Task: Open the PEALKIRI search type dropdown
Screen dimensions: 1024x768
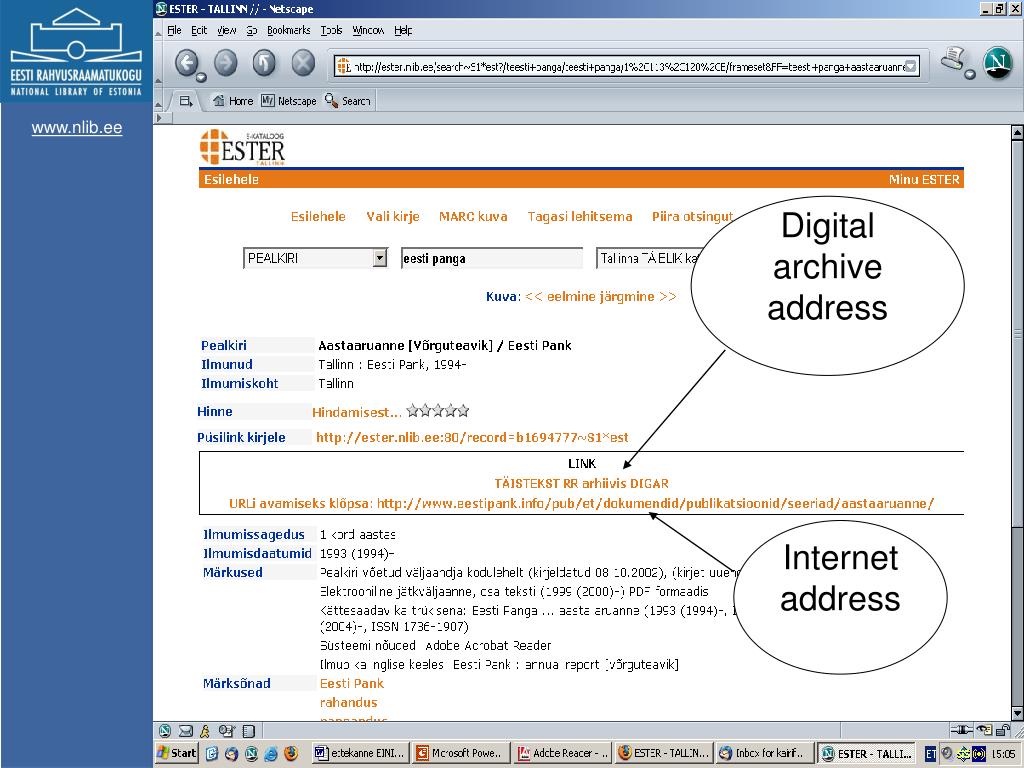Action: (315, 258)
